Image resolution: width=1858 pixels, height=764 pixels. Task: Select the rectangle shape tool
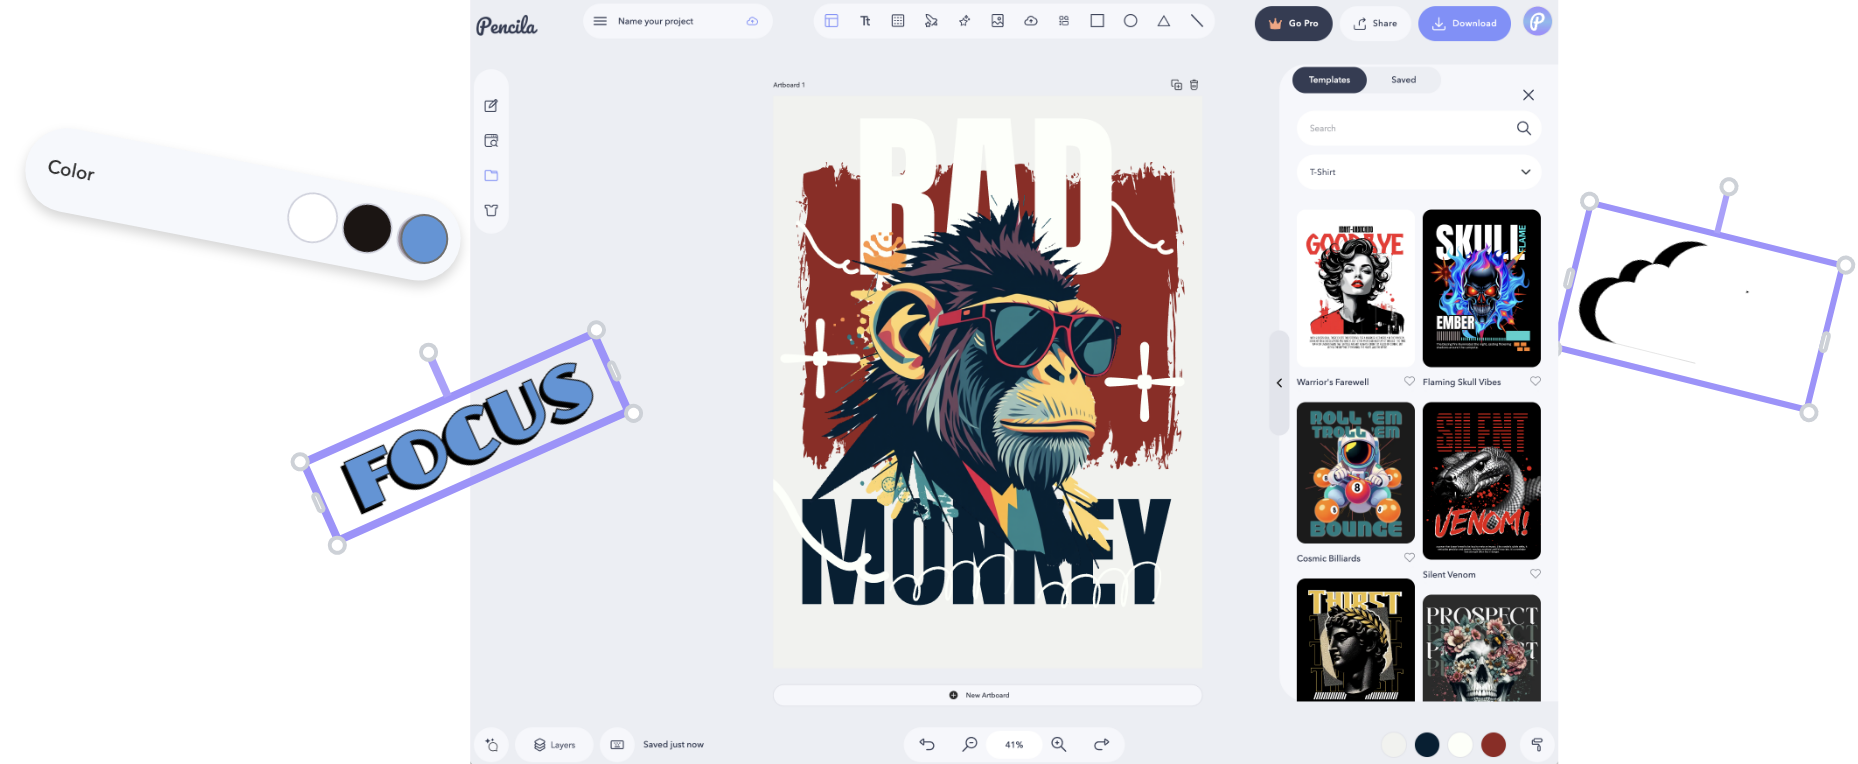[1097, 21]
